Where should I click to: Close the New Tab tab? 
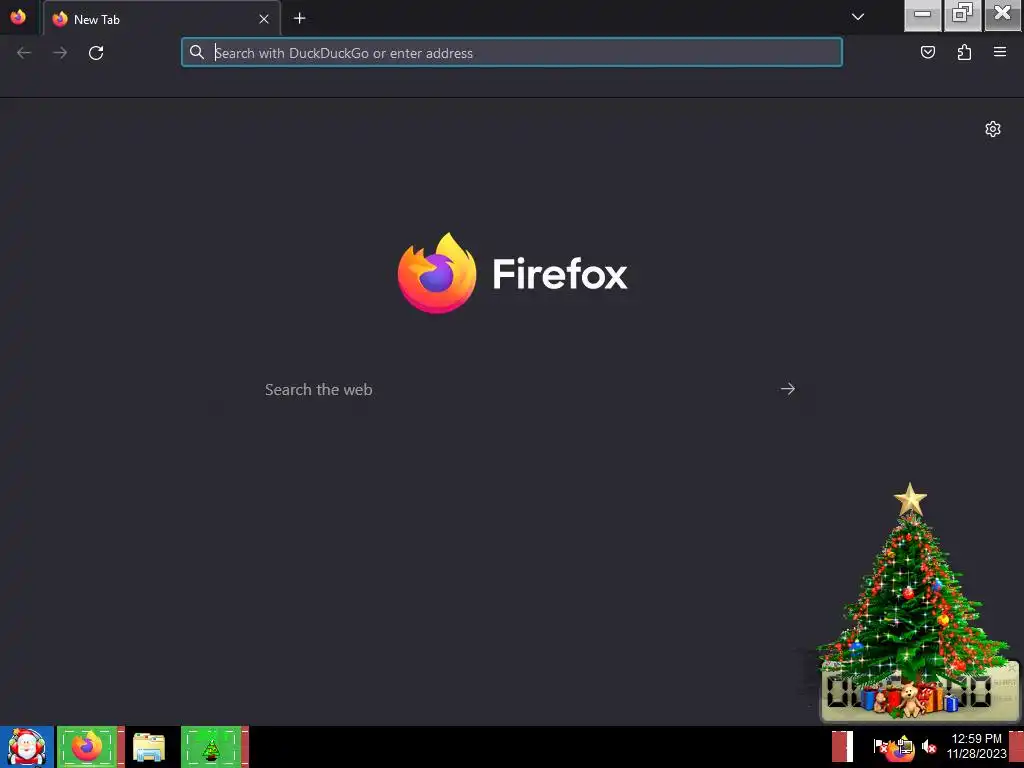[x=264, y=19]
